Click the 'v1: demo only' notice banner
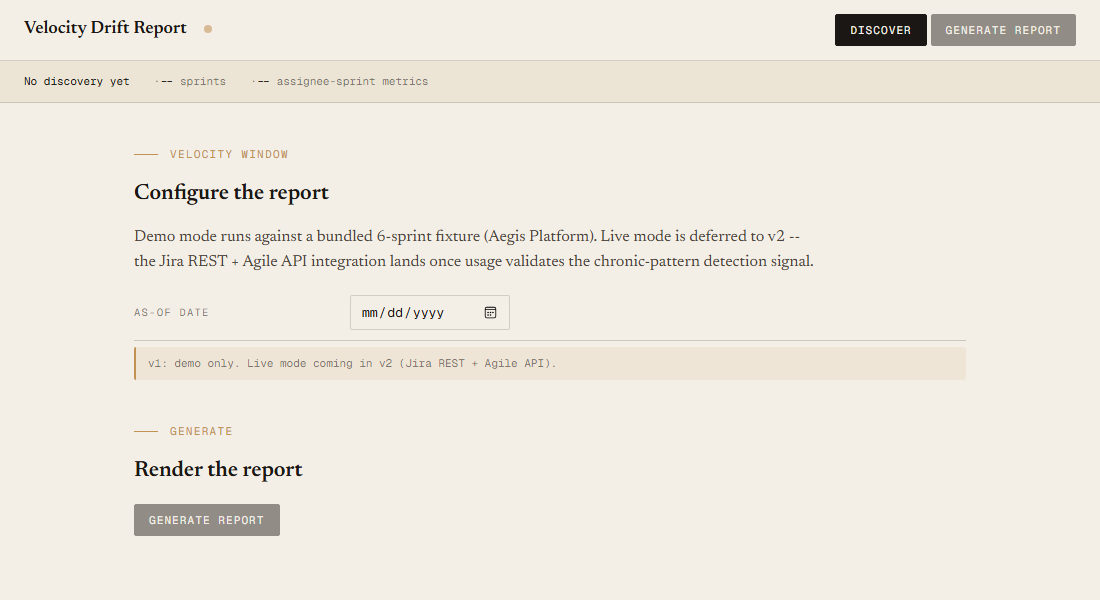The height and width of the screenshot is (600, 1100). (550, 364)
